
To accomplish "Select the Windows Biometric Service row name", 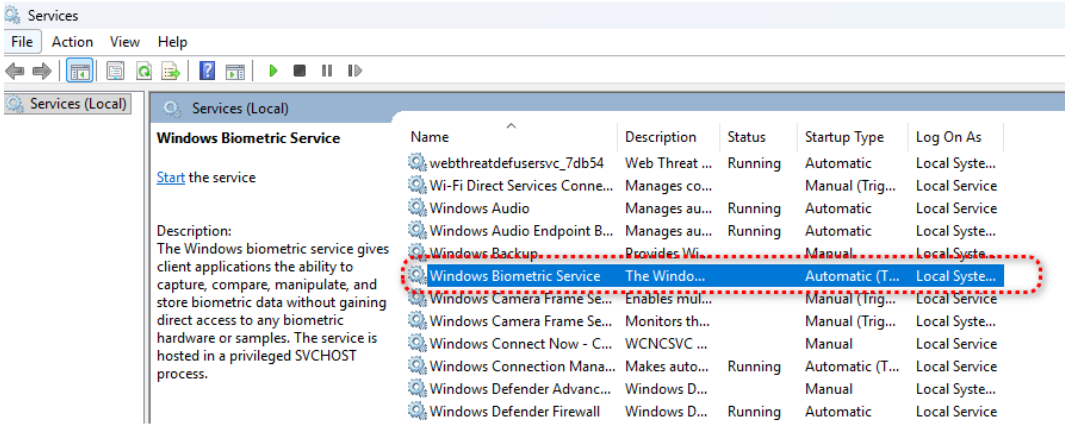I will [x=515, y=276].
